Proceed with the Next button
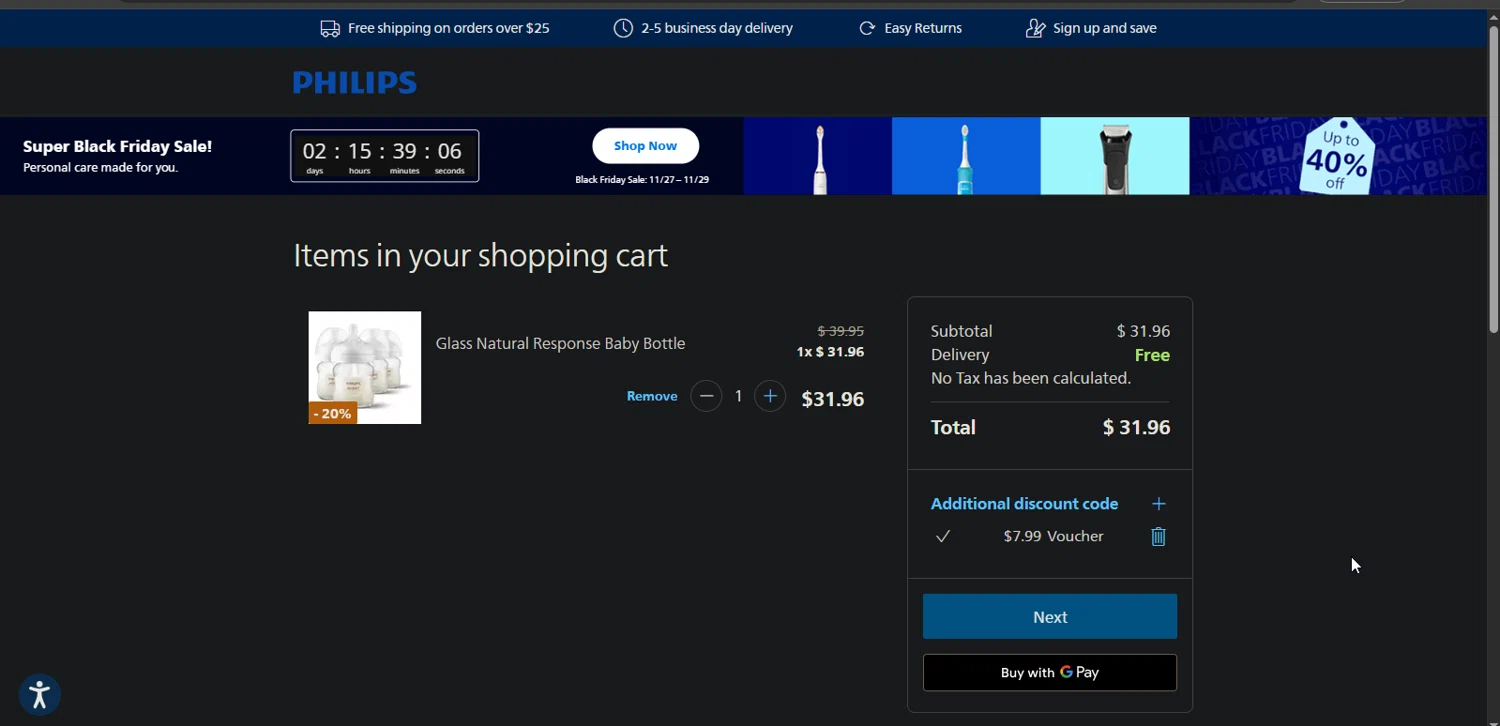The height and width of the screenshot is (726, 1500). click(1050, 617)
